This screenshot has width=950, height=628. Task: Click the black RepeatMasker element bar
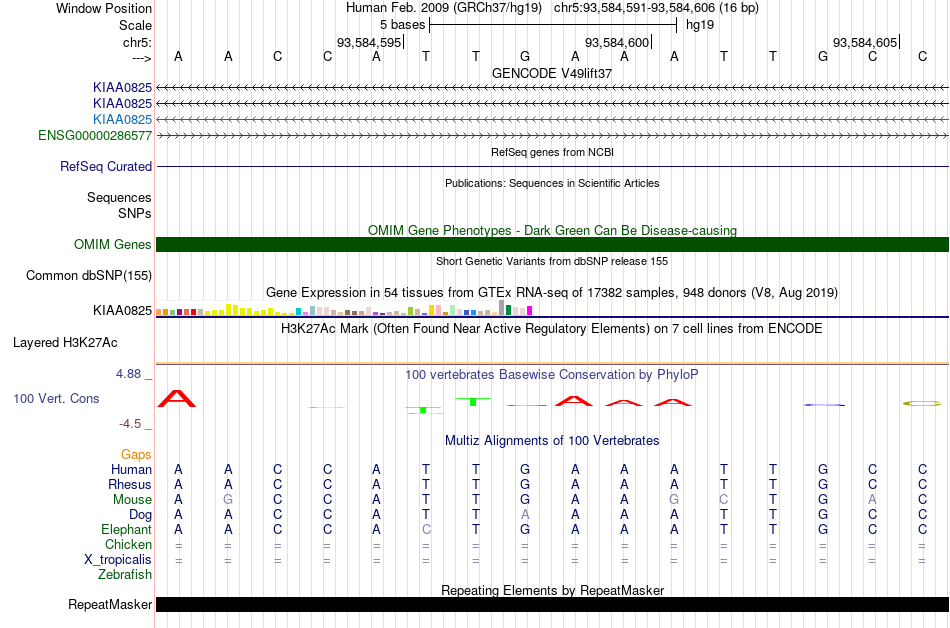(x=552, y=604)
